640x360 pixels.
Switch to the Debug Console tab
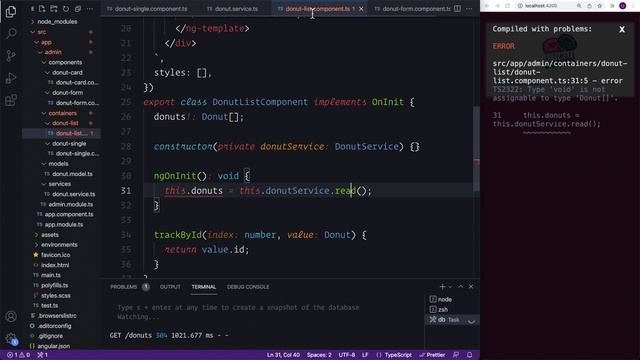tap(248, 287)
